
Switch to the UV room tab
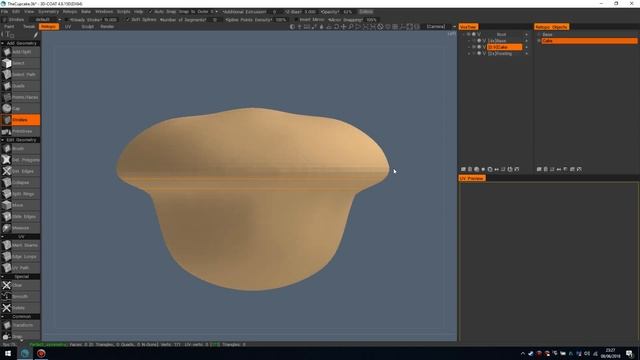click(68, 27)
